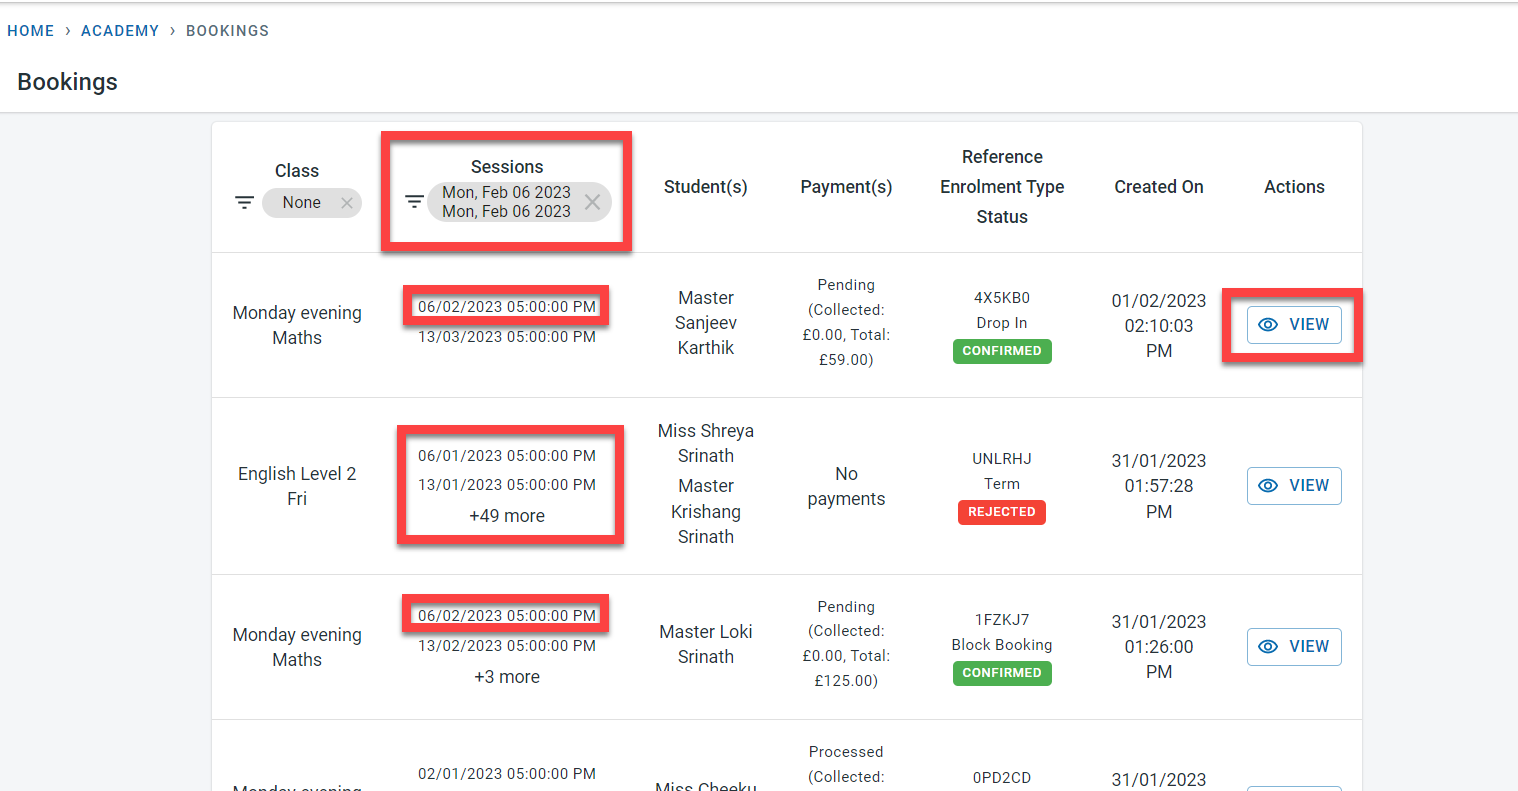The height and width of the screenshot is (791, 1518).
Task: Go to HOME breadcrumb link
Action: (31, 31)
